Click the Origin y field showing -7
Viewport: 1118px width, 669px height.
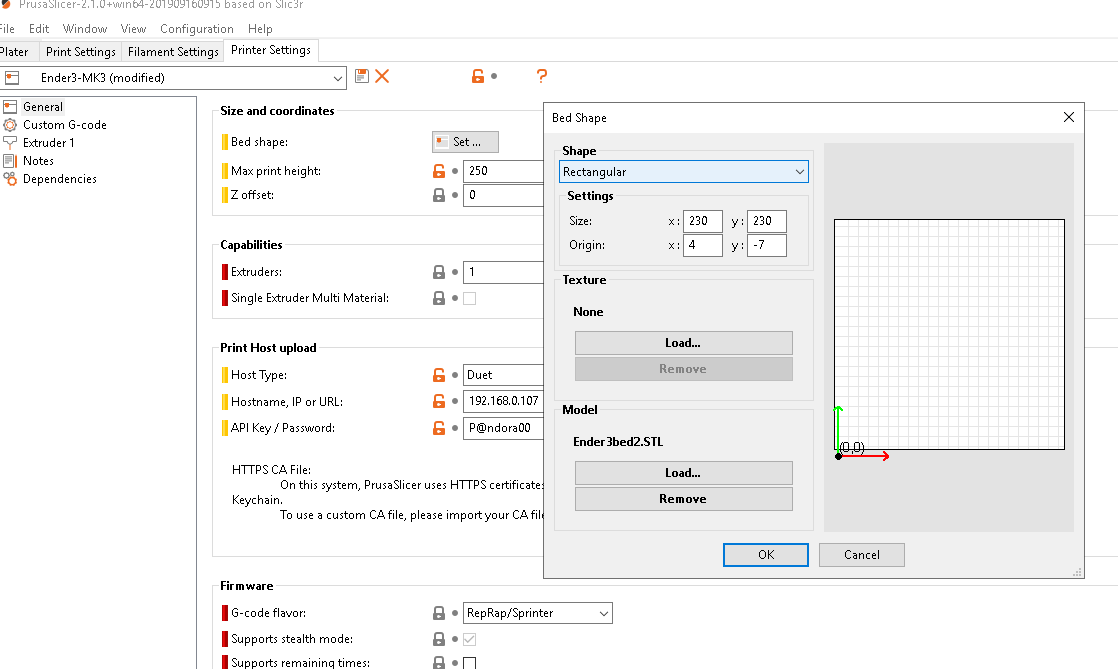[x=767, y=245]
